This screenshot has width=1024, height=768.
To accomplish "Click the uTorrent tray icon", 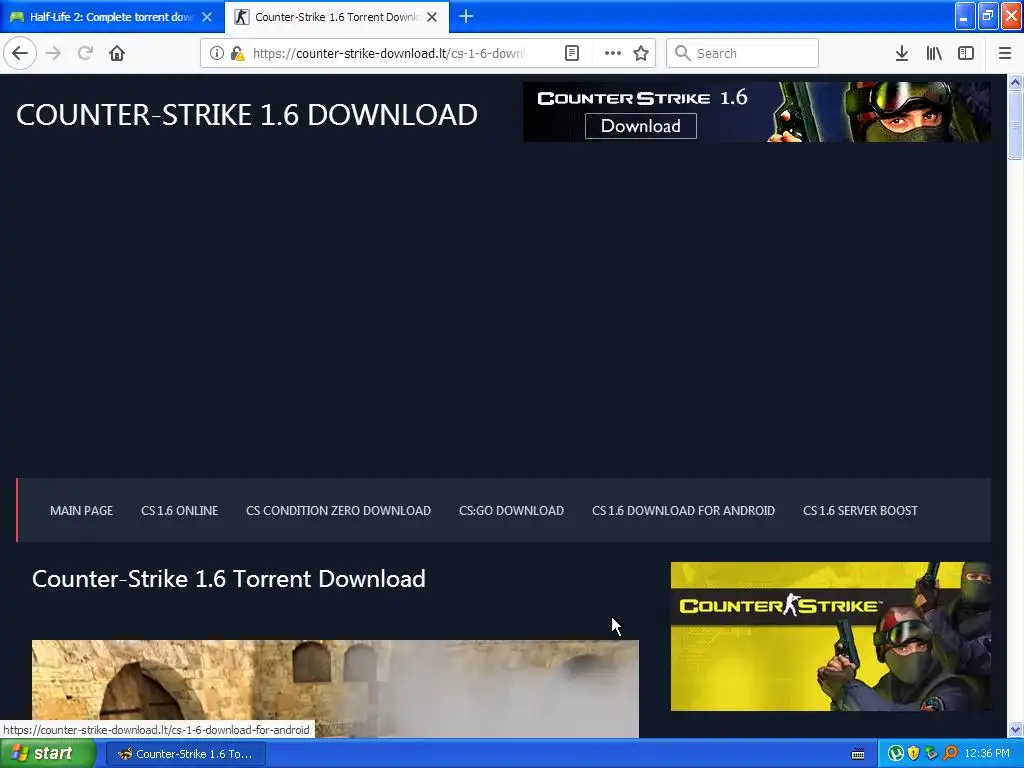I will tap(895, 754).
